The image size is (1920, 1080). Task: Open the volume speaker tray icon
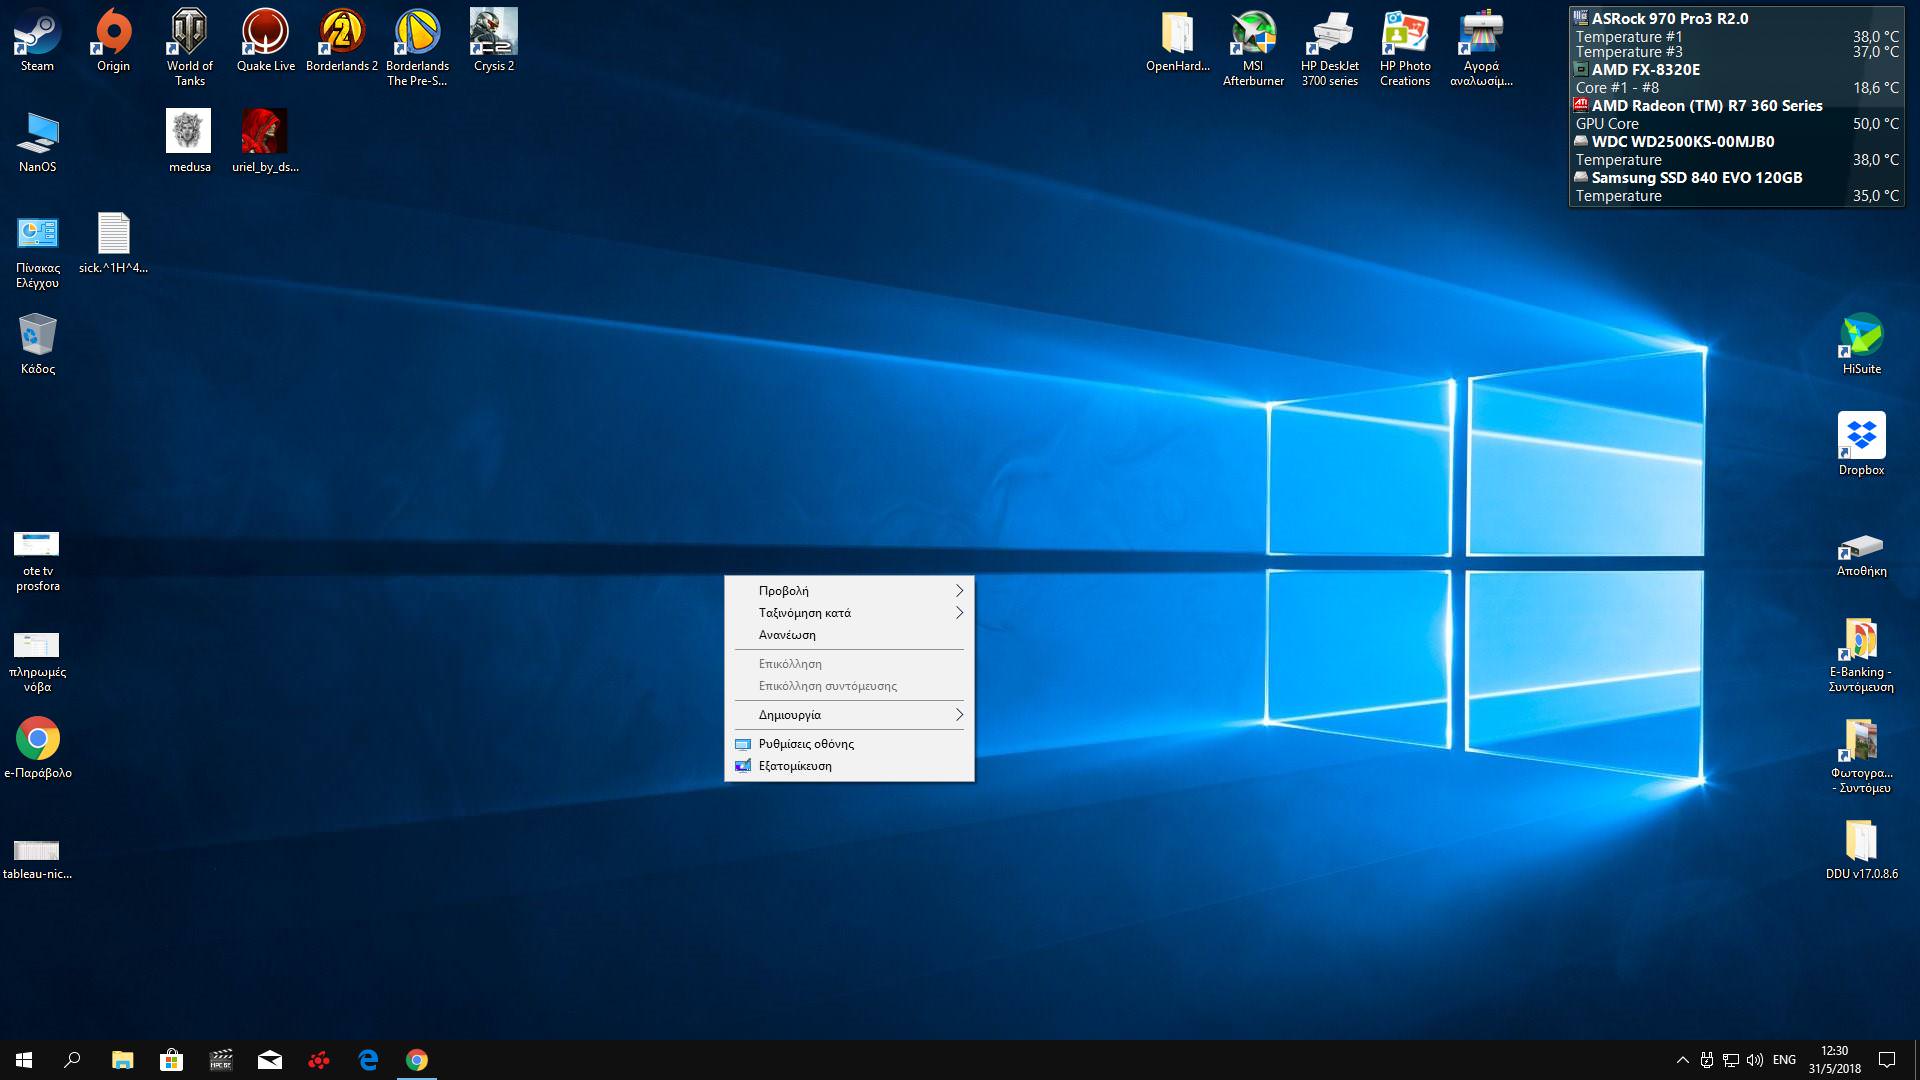tap(1754, 1060)
